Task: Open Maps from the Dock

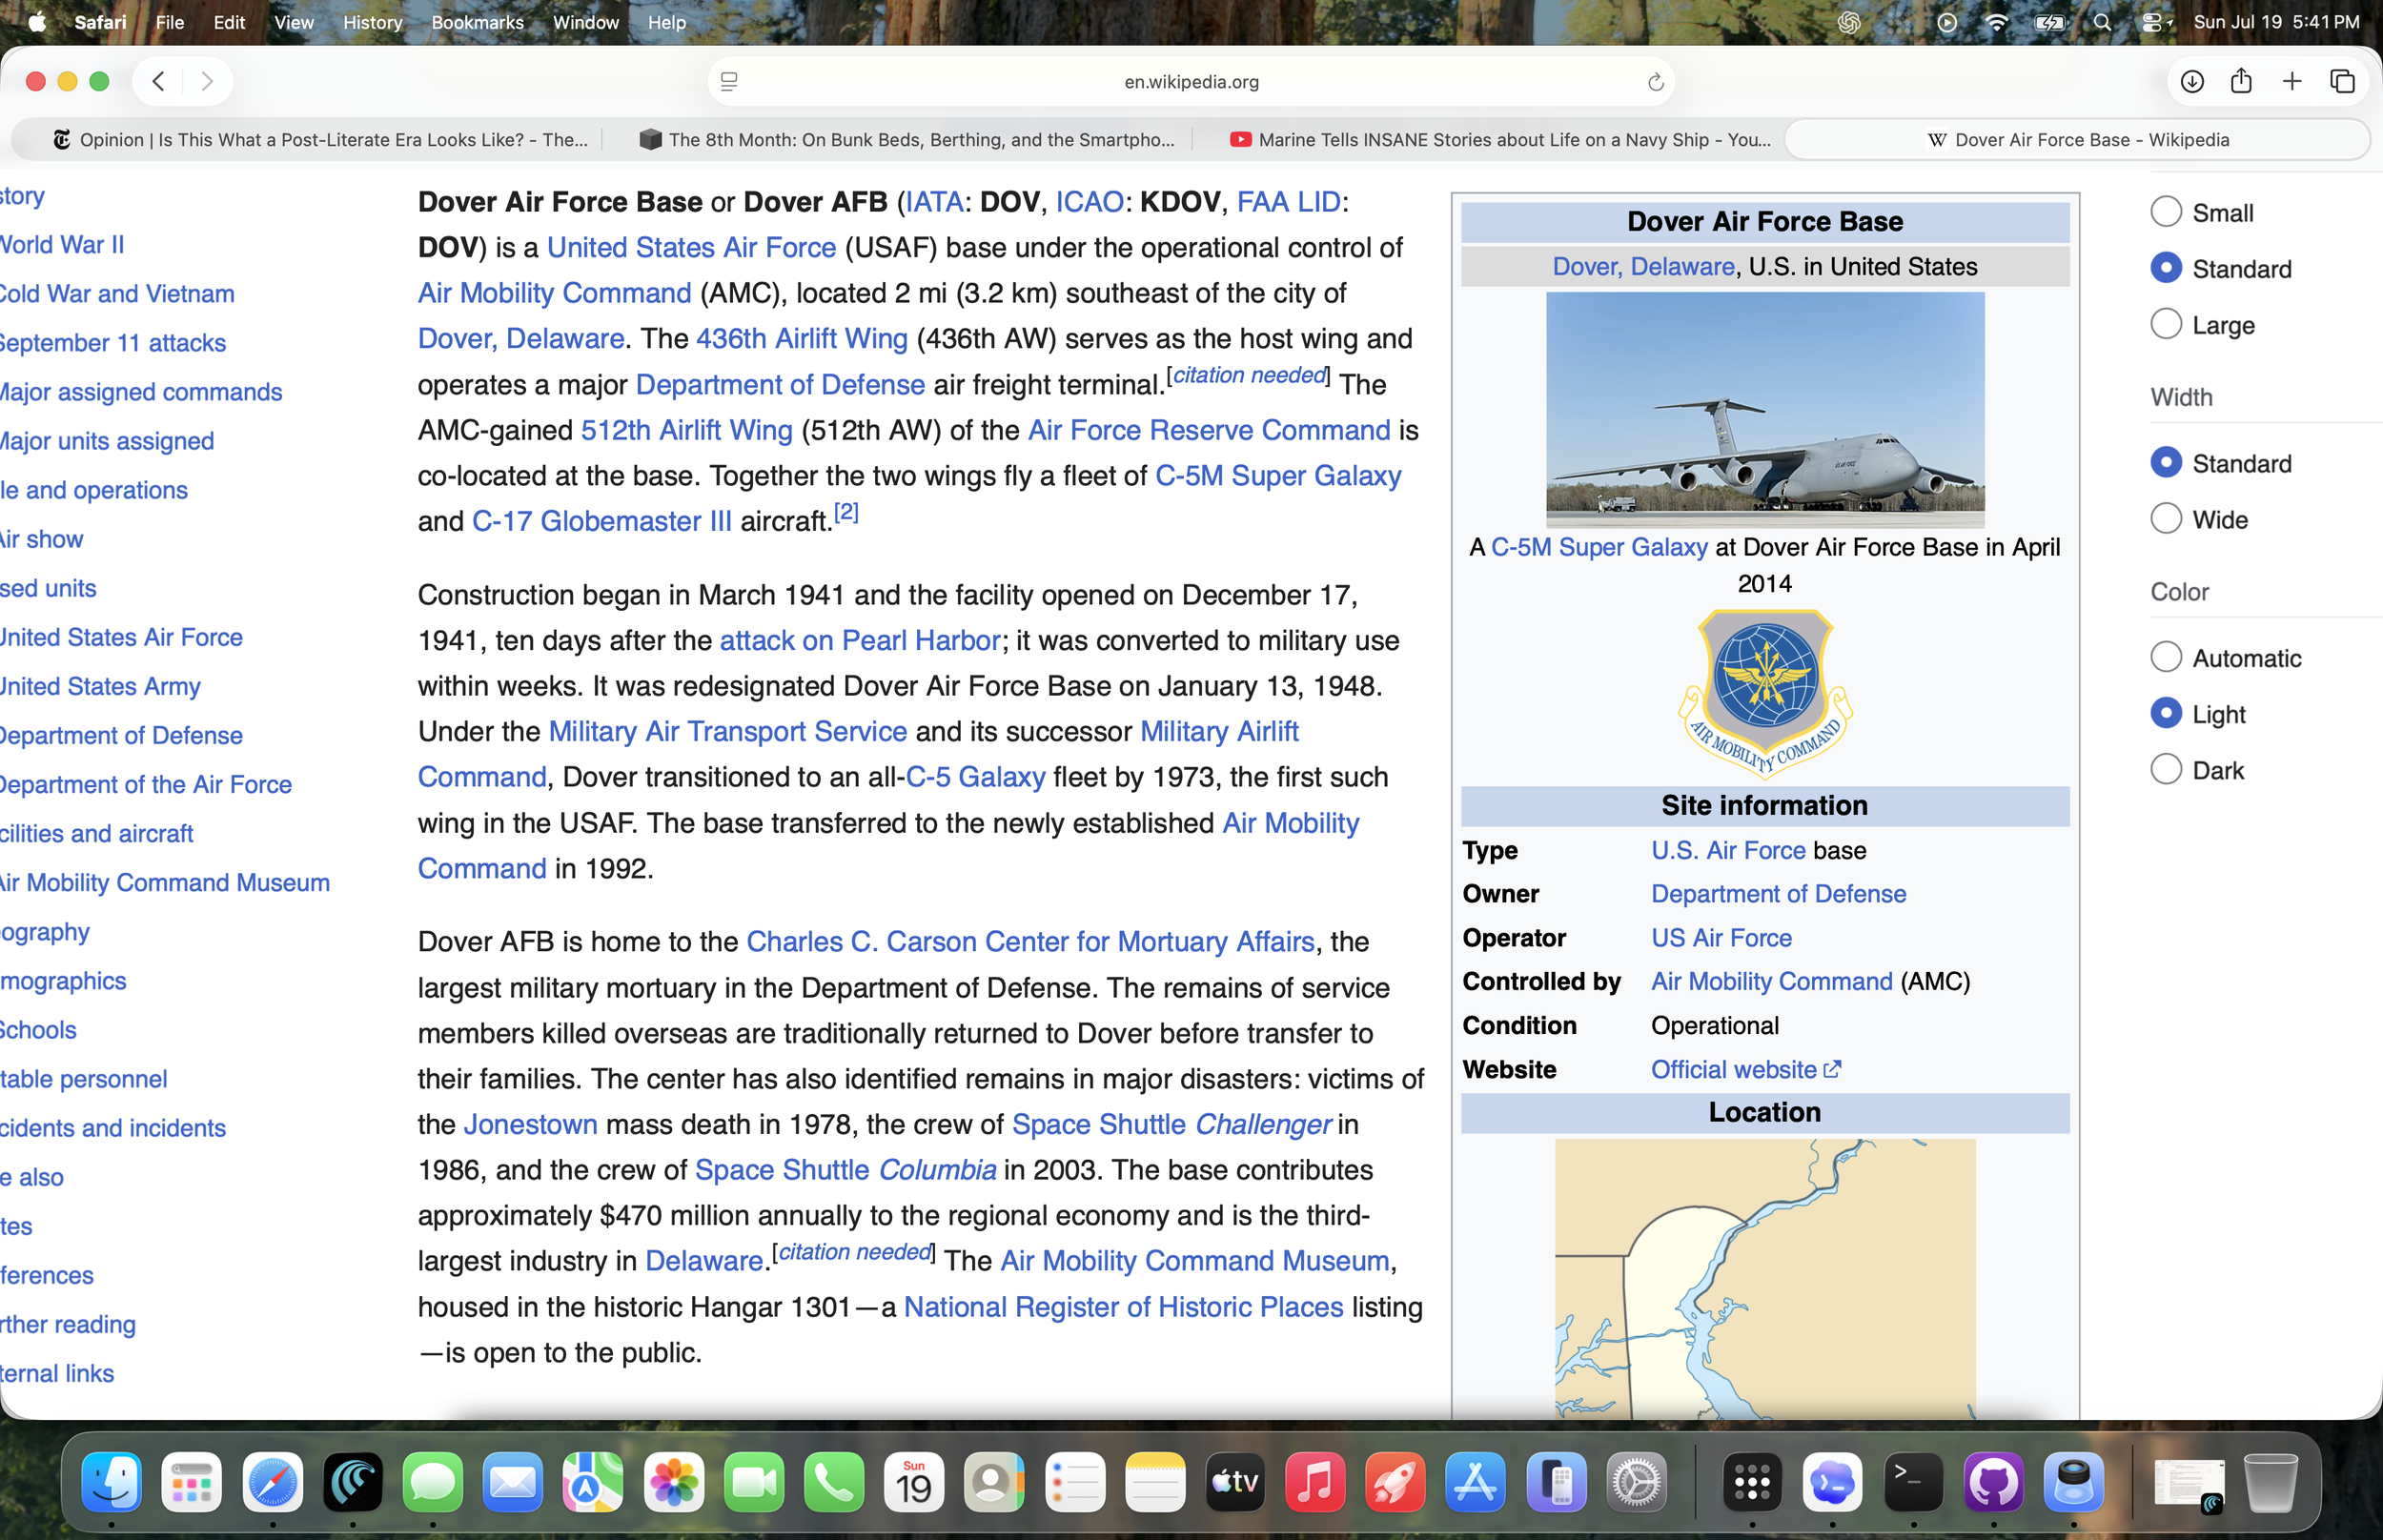Action: point(593,1481)
